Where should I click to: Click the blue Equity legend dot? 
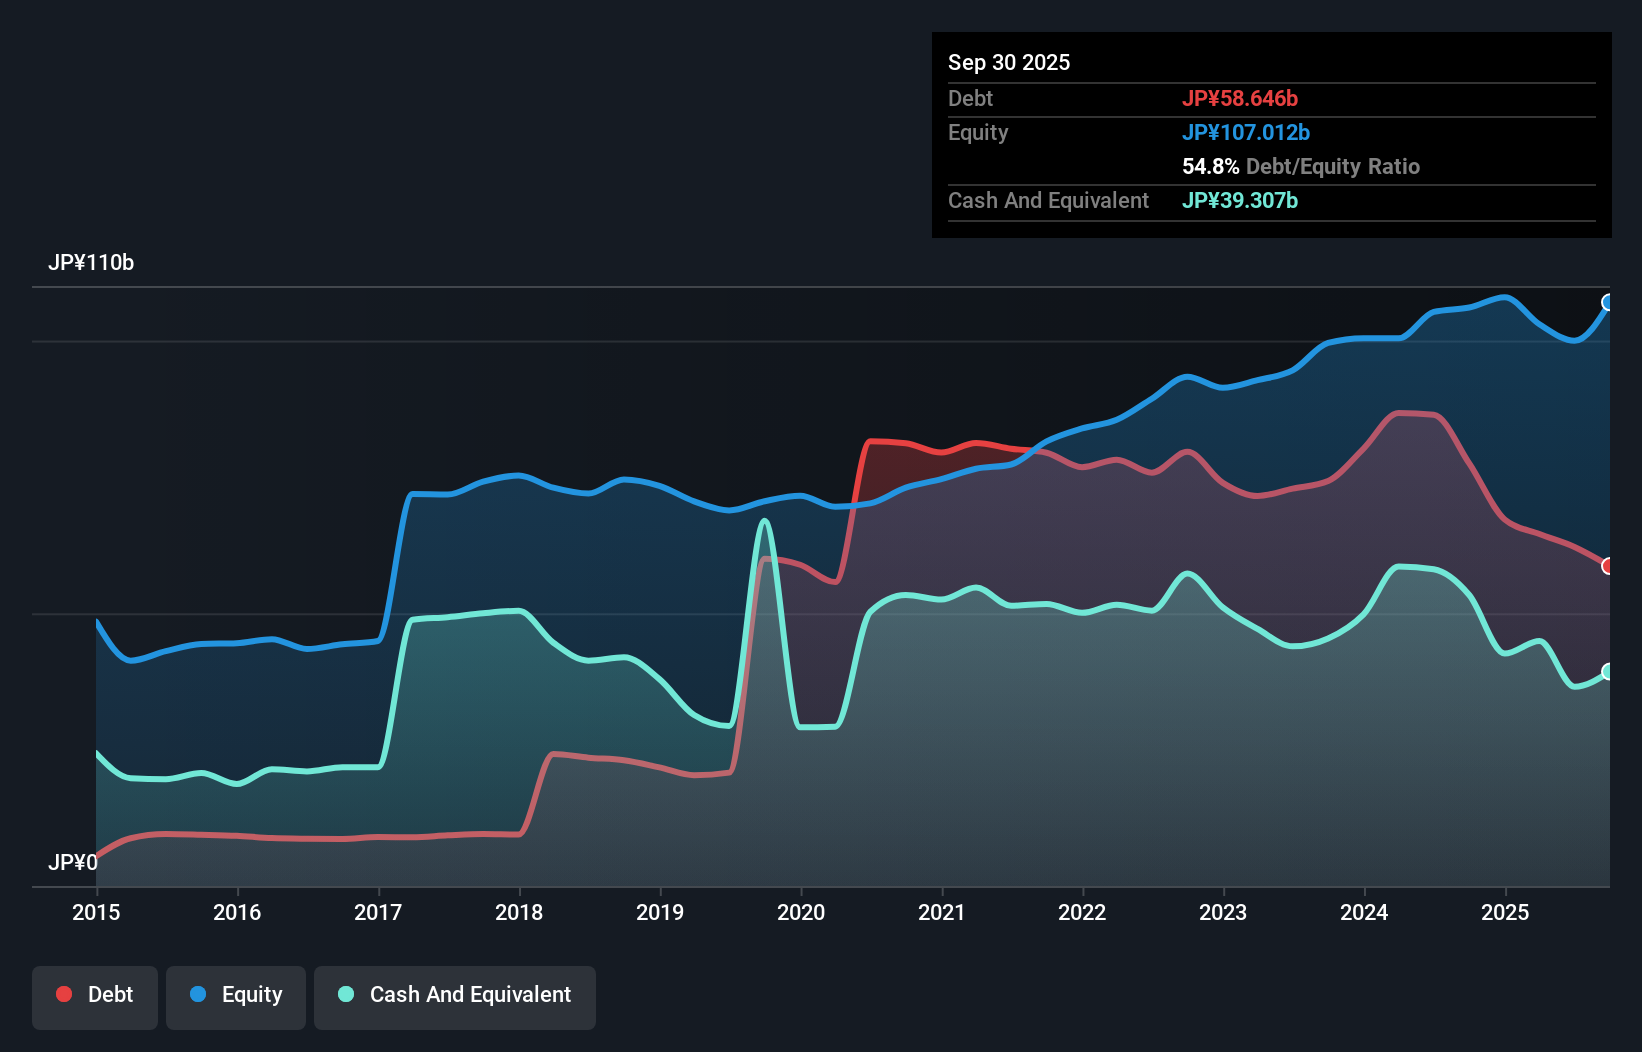197,994
